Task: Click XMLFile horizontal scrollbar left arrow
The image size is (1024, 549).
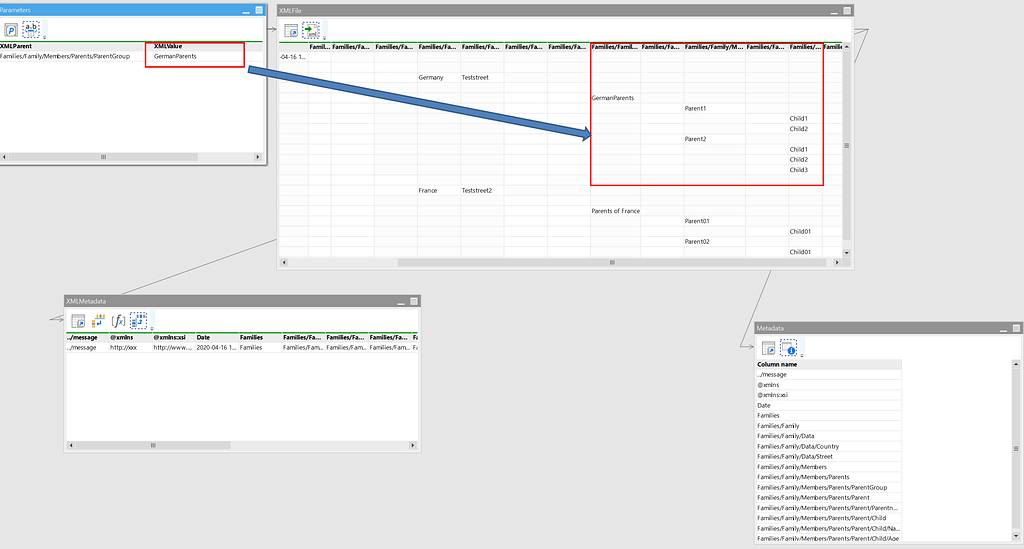Action: coord(283,262)
